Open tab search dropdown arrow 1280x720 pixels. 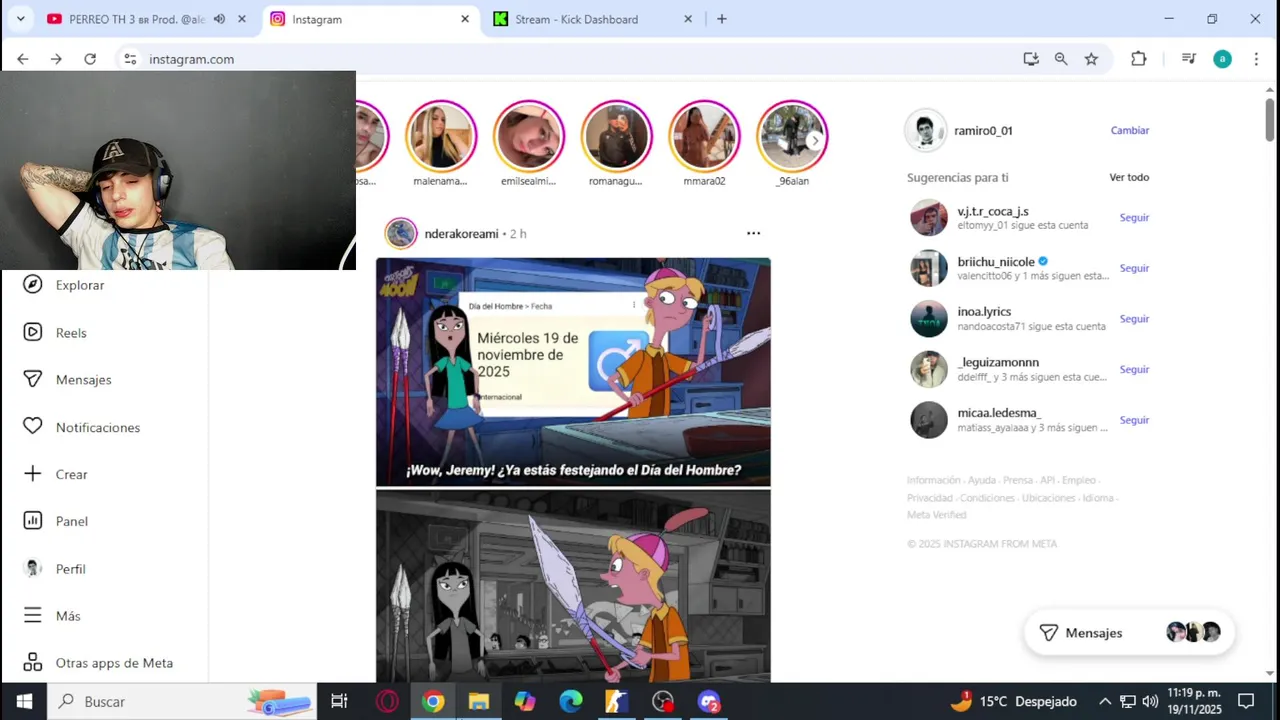(x=22, y=19)
